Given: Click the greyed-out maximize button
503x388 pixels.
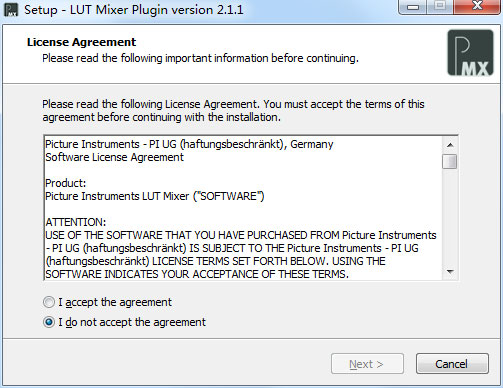Looking at the screenshot, I should coord(440,7).
